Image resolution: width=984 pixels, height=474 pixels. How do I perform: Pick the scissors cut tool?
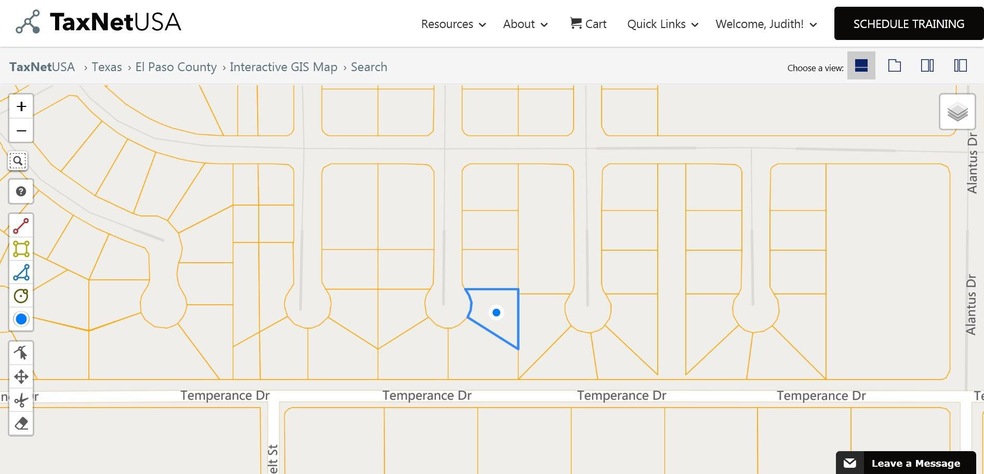coord(21,401)
